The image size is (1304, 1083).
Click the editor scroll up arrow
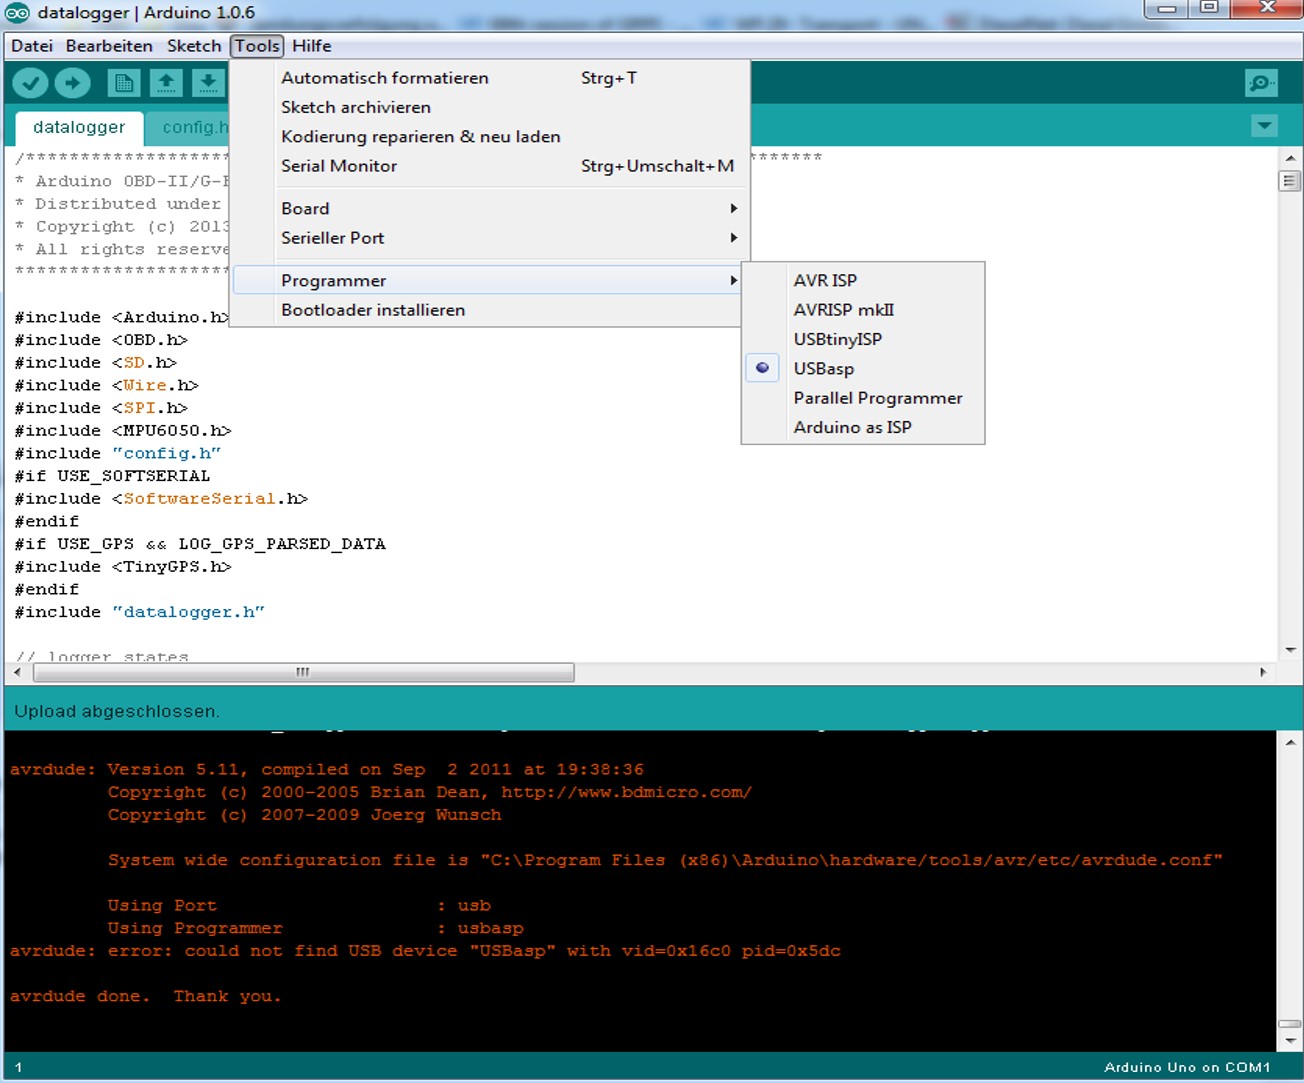tap(1290, 158)
